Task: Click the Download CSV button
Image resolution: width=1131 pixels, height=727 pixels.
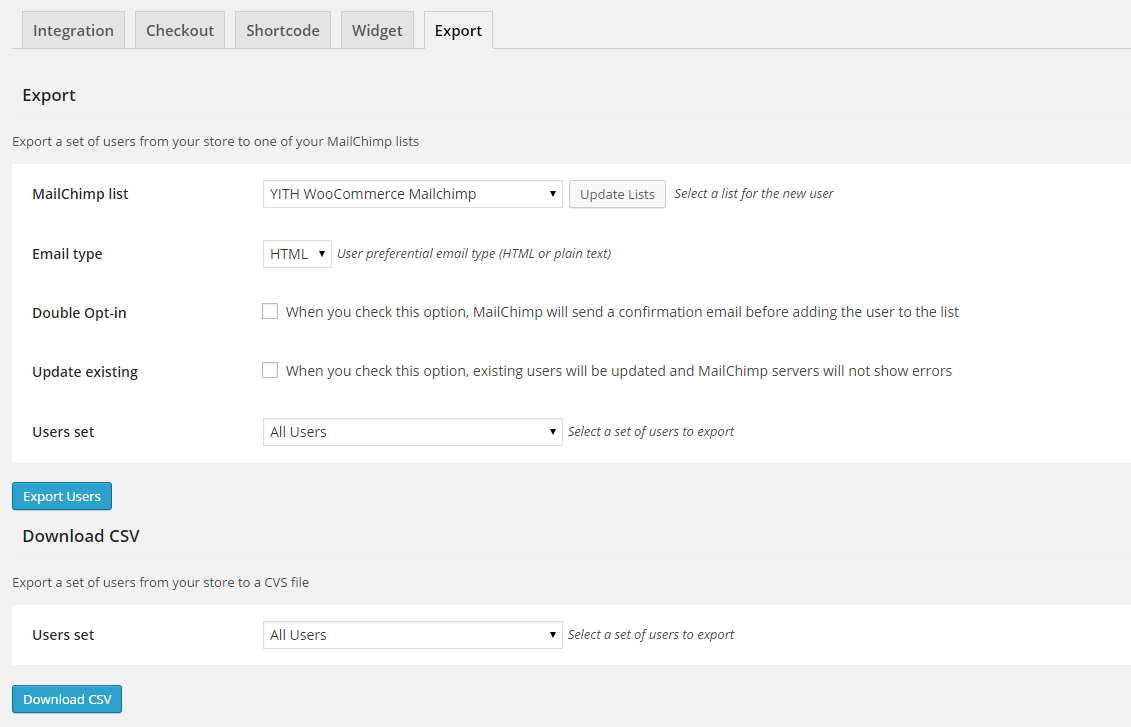Action: click(x=67, y=699)
